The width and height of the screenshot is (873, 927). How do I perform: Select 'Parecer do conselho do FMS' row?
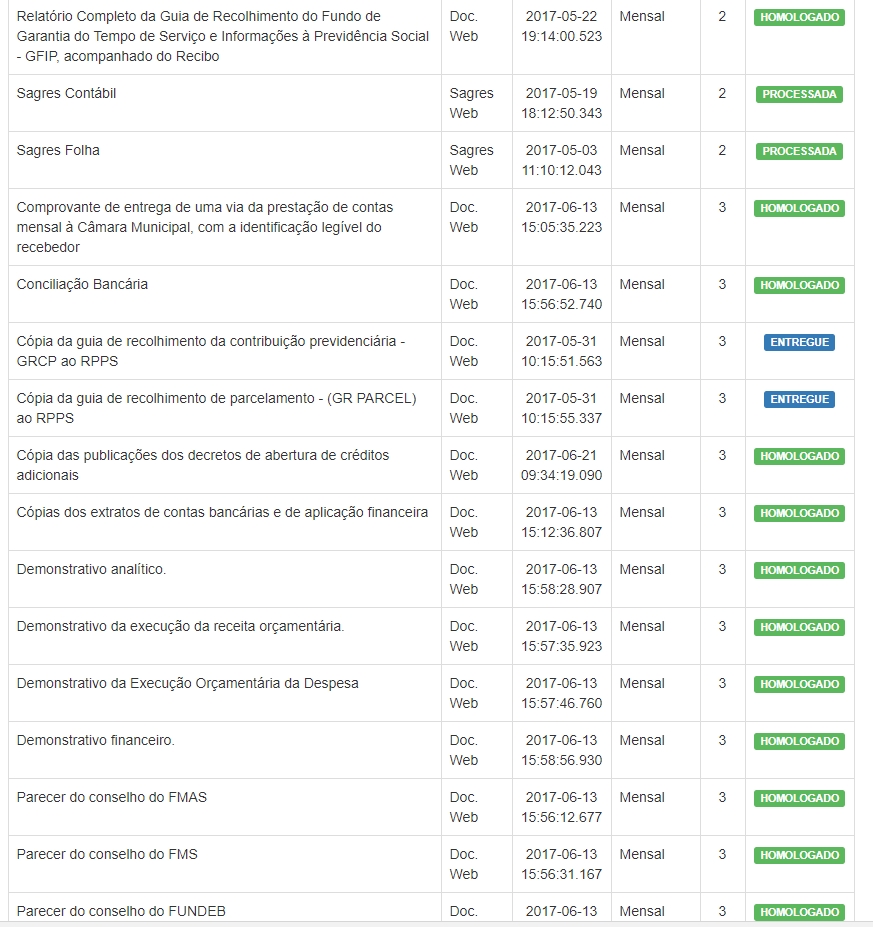pos(107,854)
